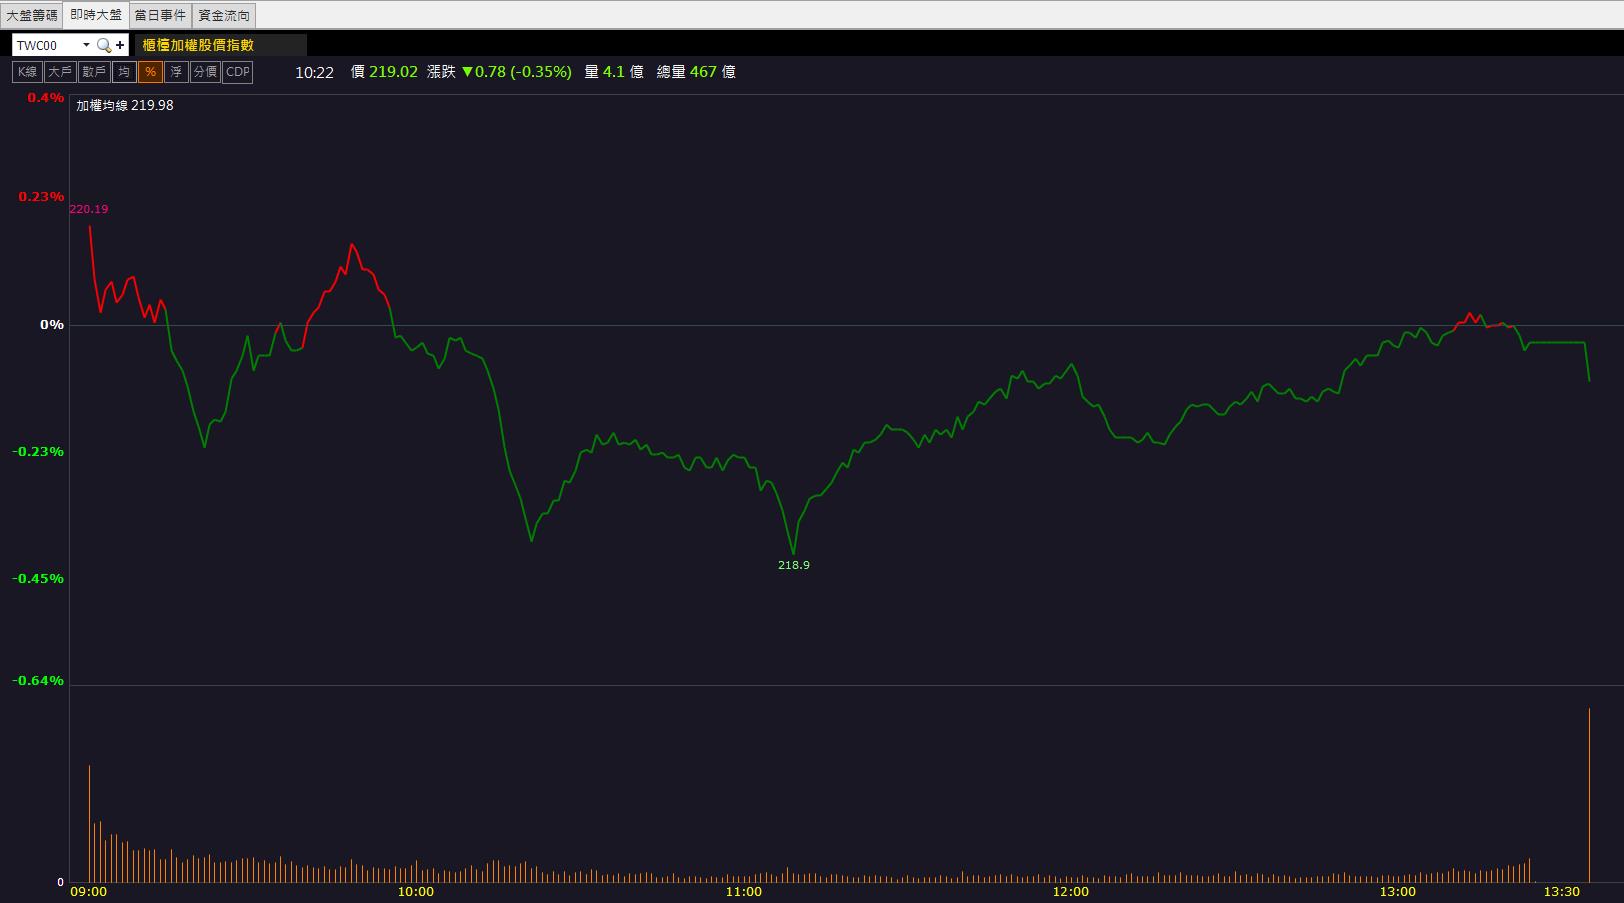Viewport: 1624px width, 903px height.
Task: Click the 12:00 time axis label
Action: click(1071, 892)
